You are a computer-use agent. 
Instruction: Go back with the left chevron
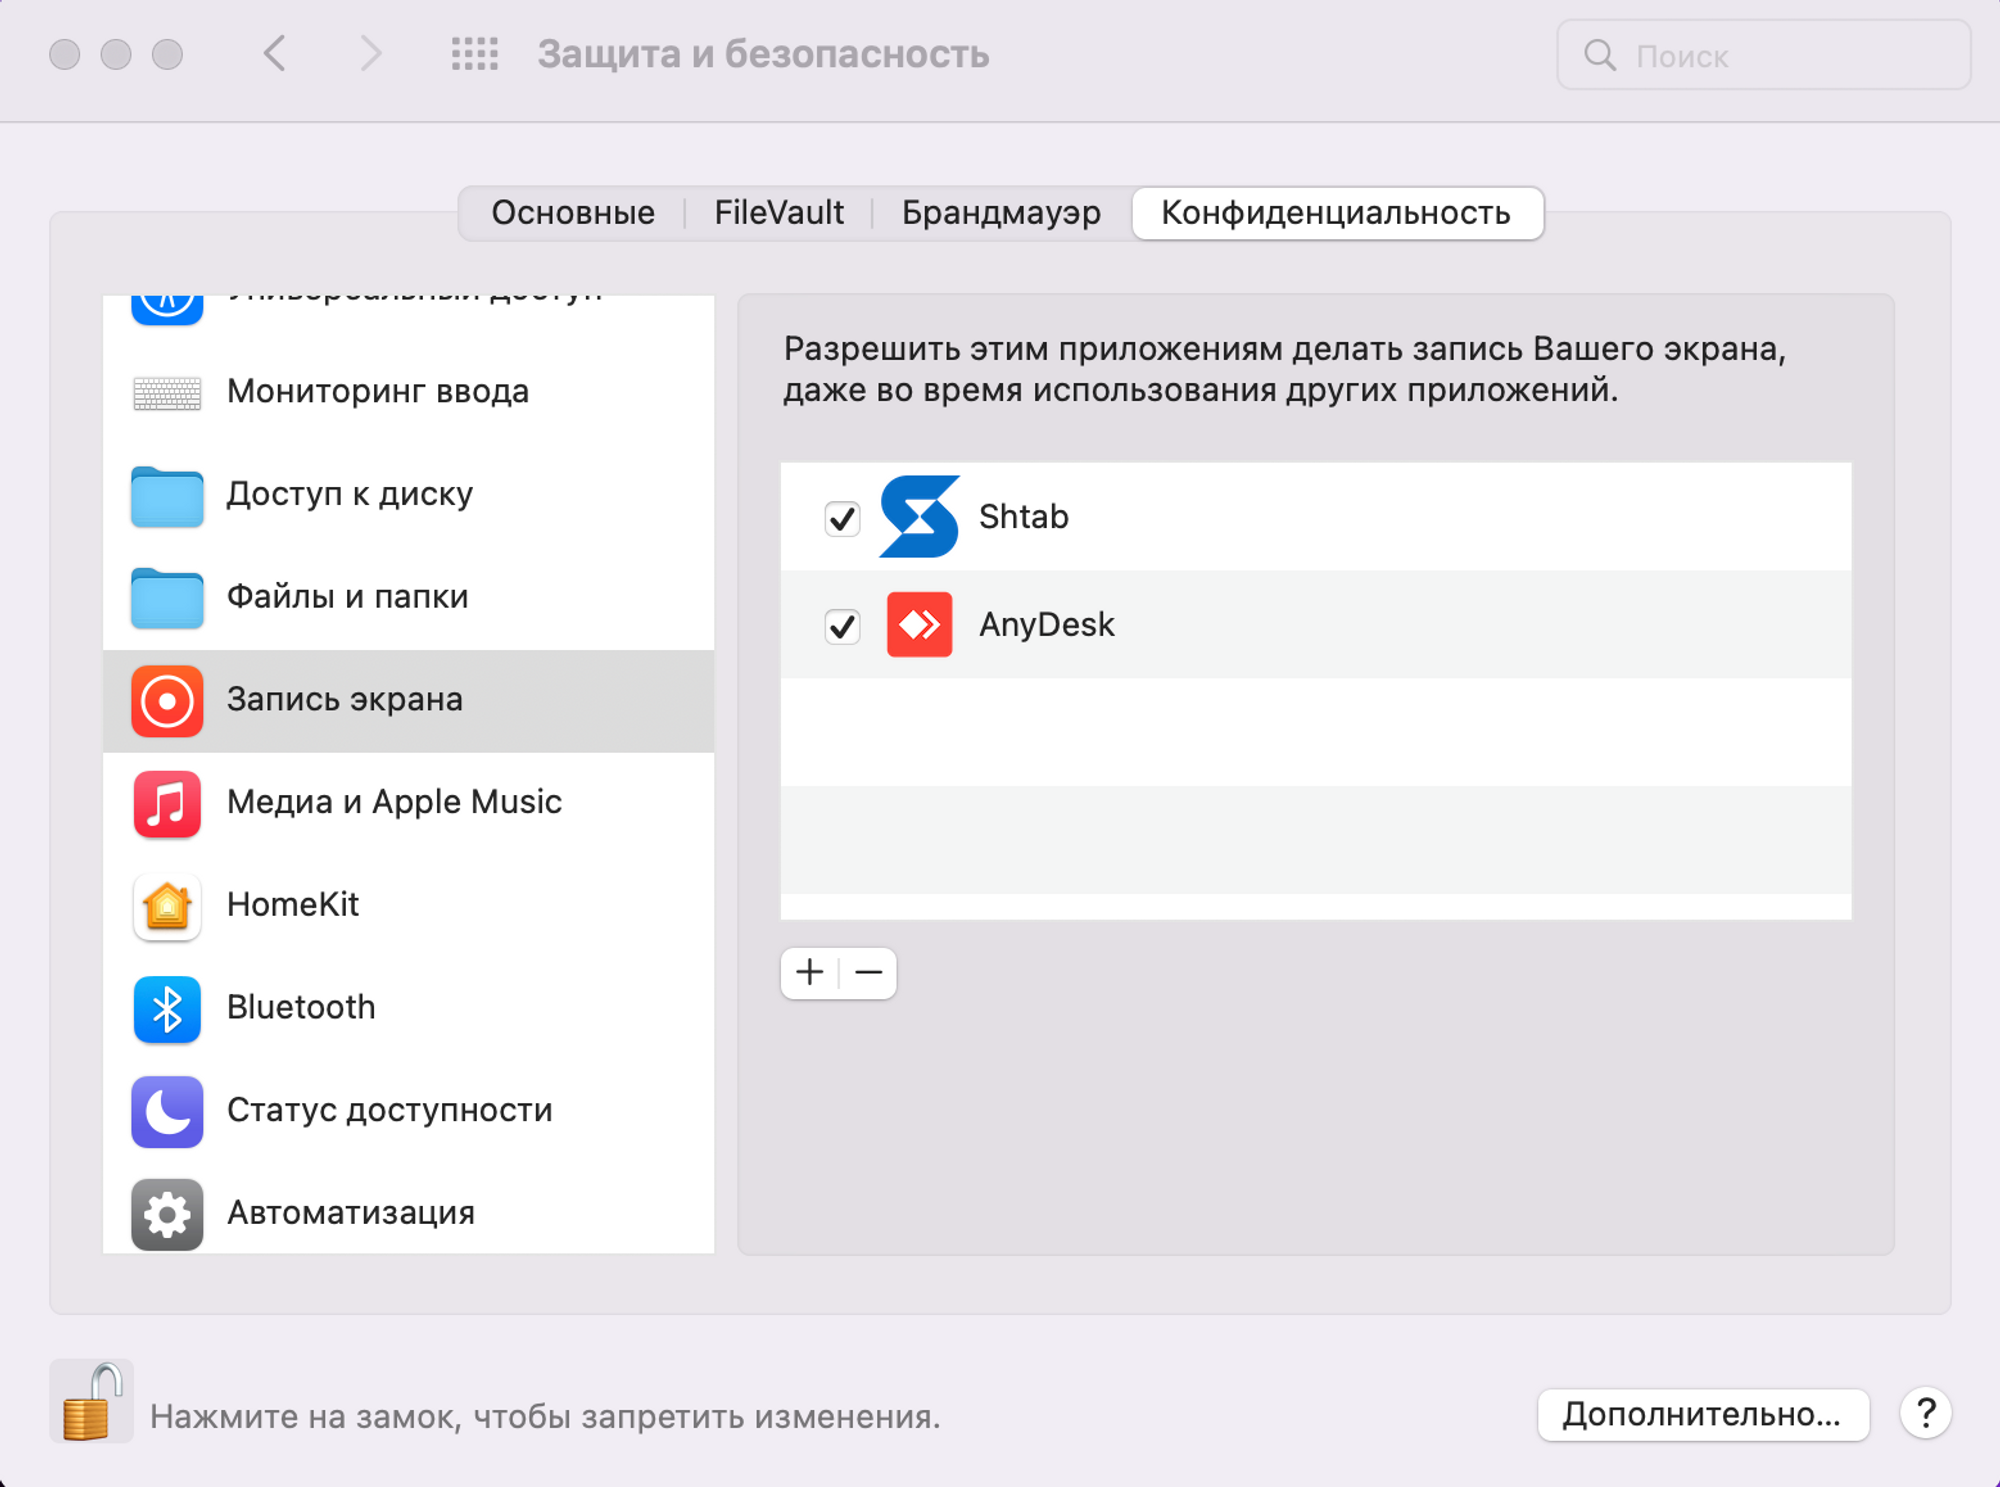point(275,54)
